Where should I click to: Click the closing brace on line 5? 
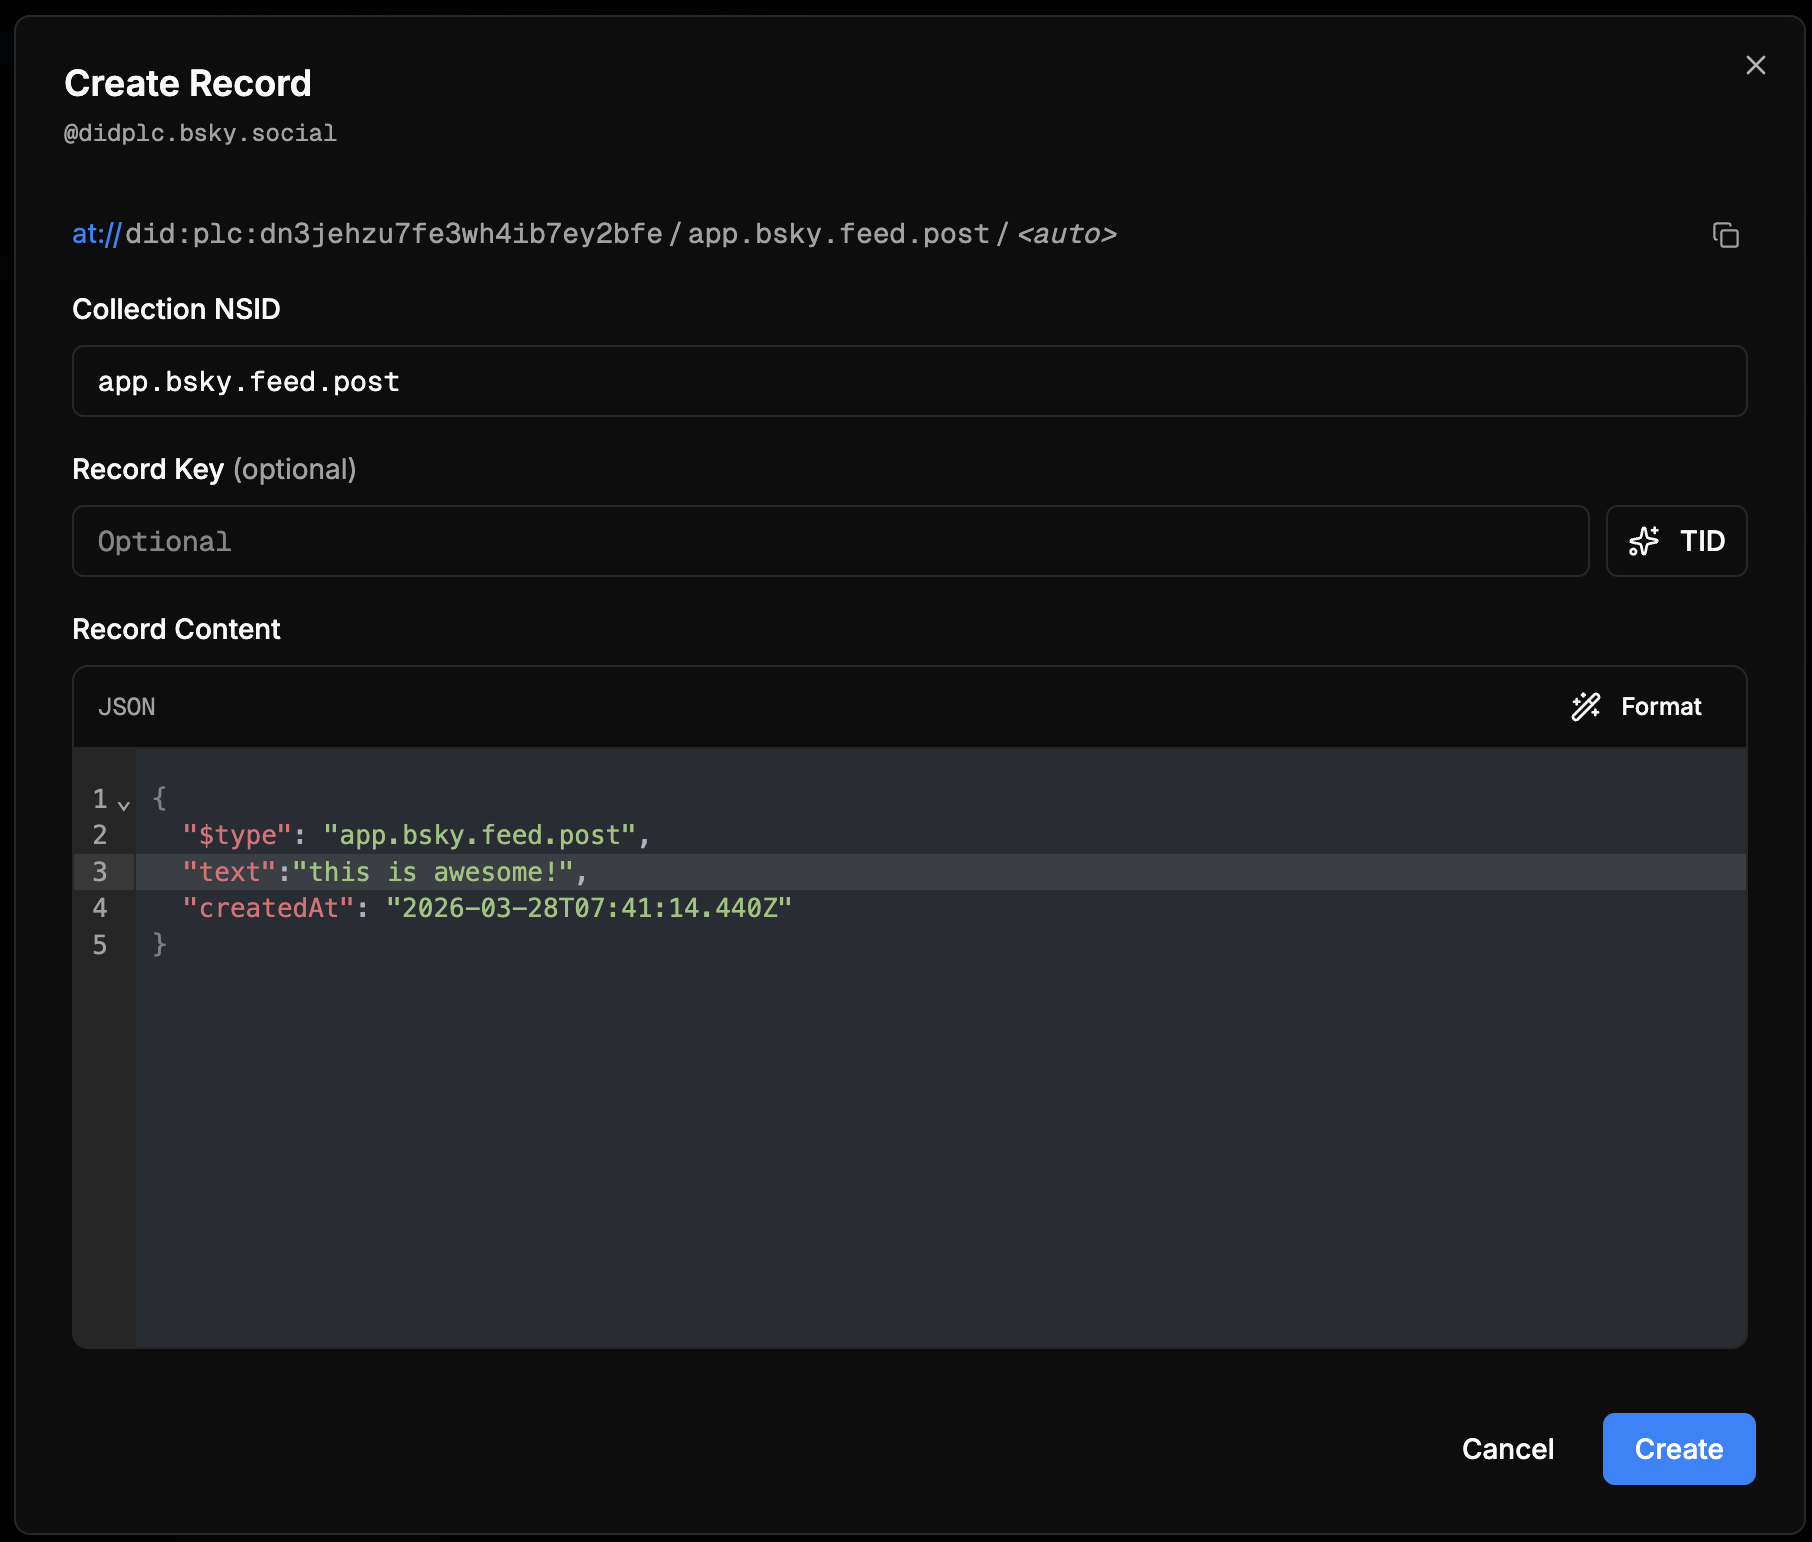tap(159, 945)
